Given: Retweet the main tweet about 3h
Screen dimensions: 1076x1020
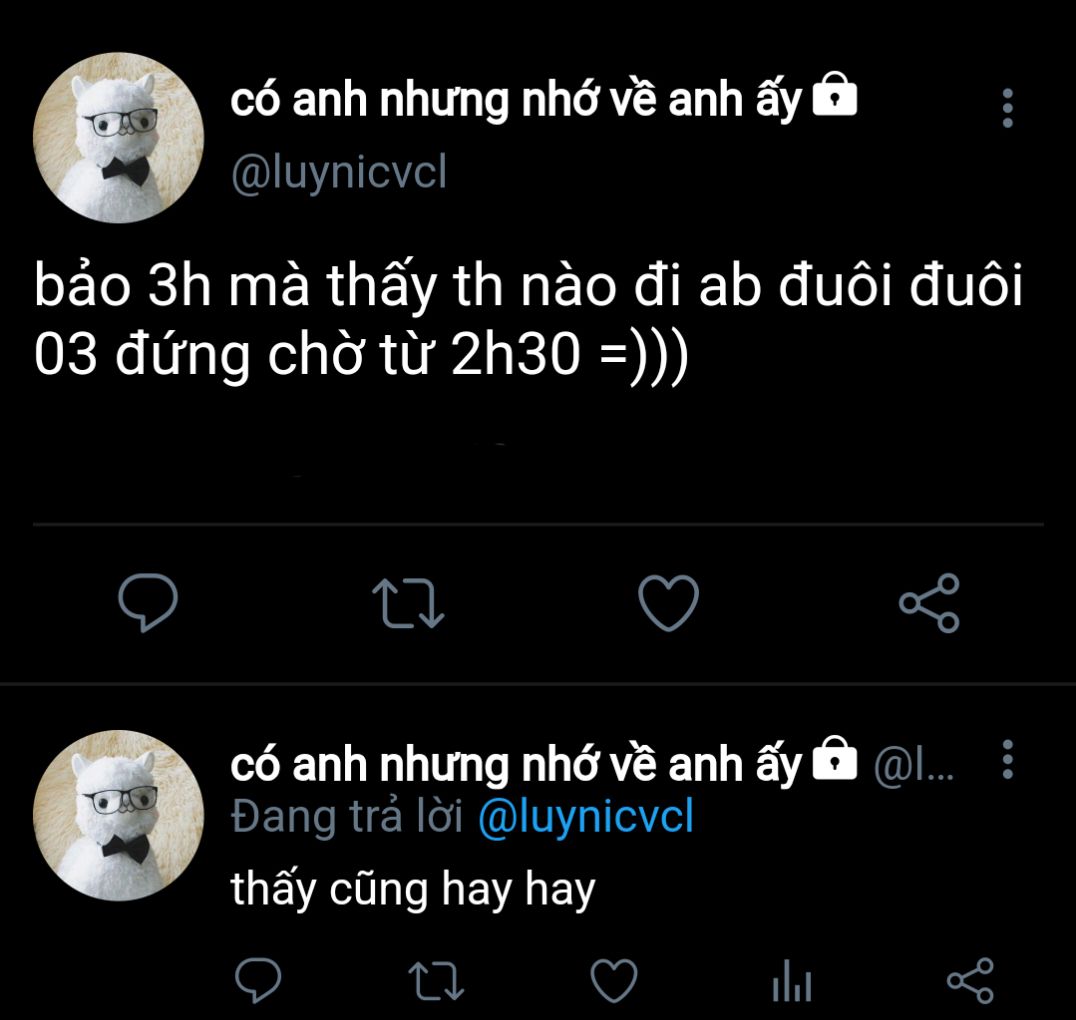Looking at the screenshot, I should coord(408,603).
